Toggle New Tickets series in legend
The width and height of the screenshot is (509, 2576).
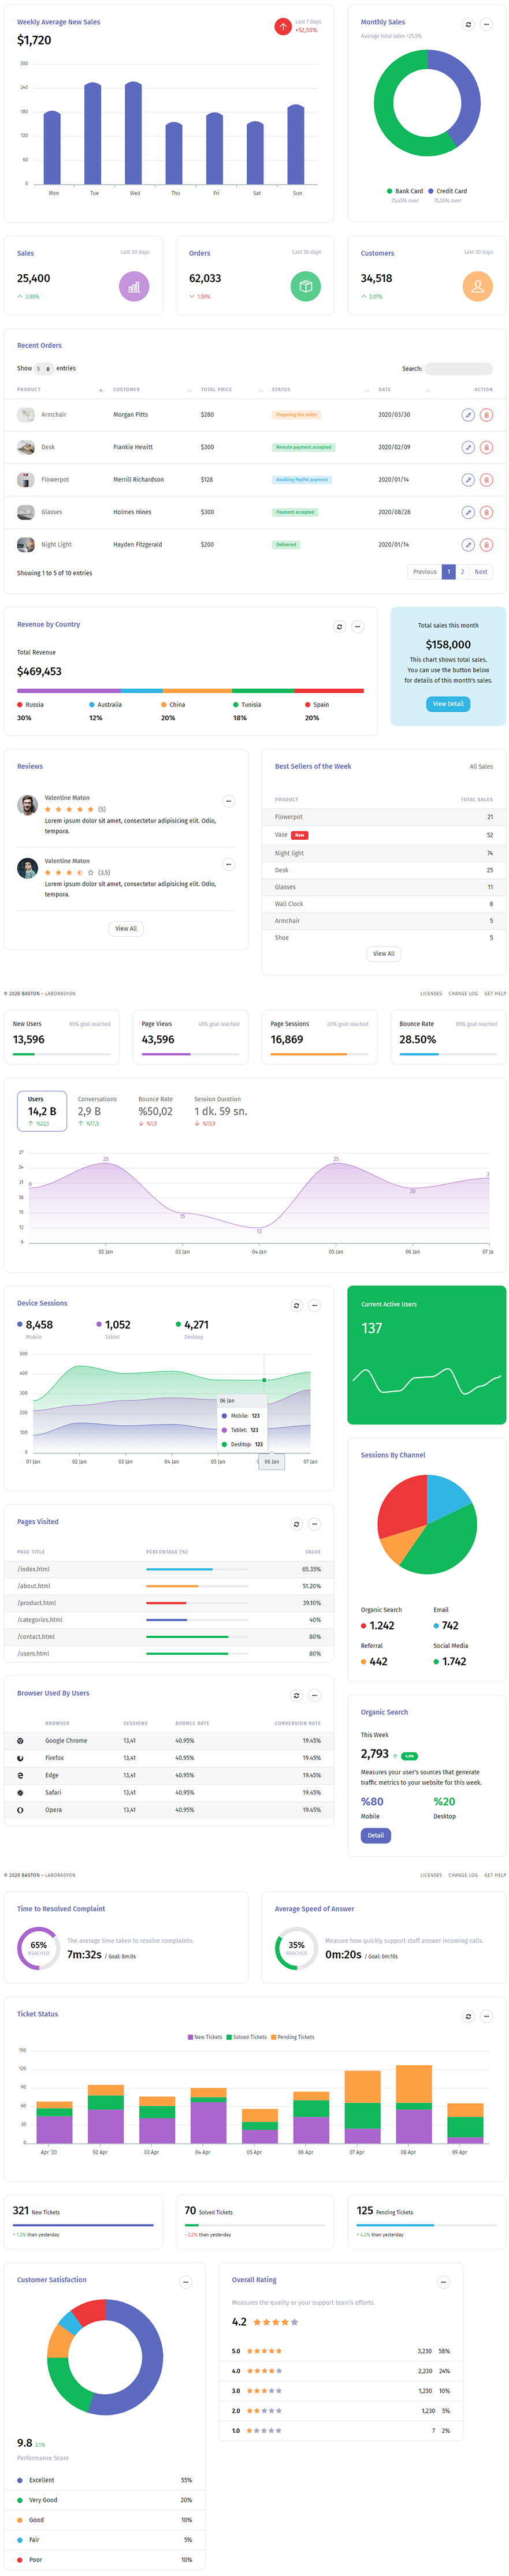coord(205,2037)
